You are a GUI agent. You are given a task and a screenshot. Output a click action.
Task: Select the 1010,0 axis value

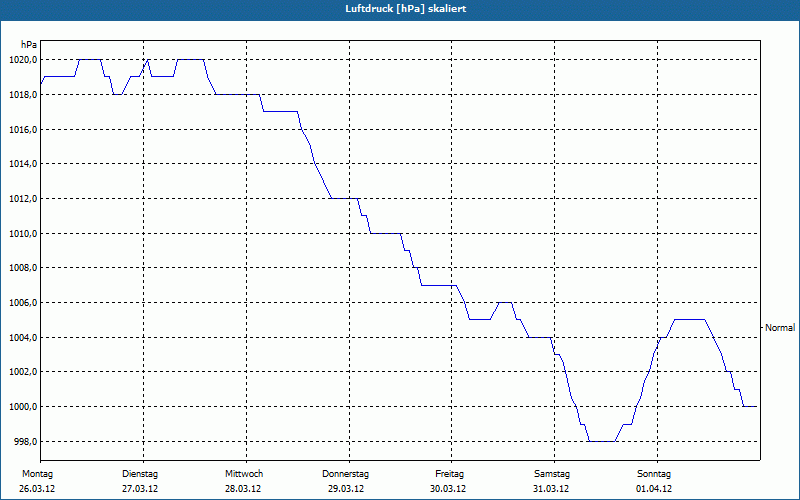(23, 234)
